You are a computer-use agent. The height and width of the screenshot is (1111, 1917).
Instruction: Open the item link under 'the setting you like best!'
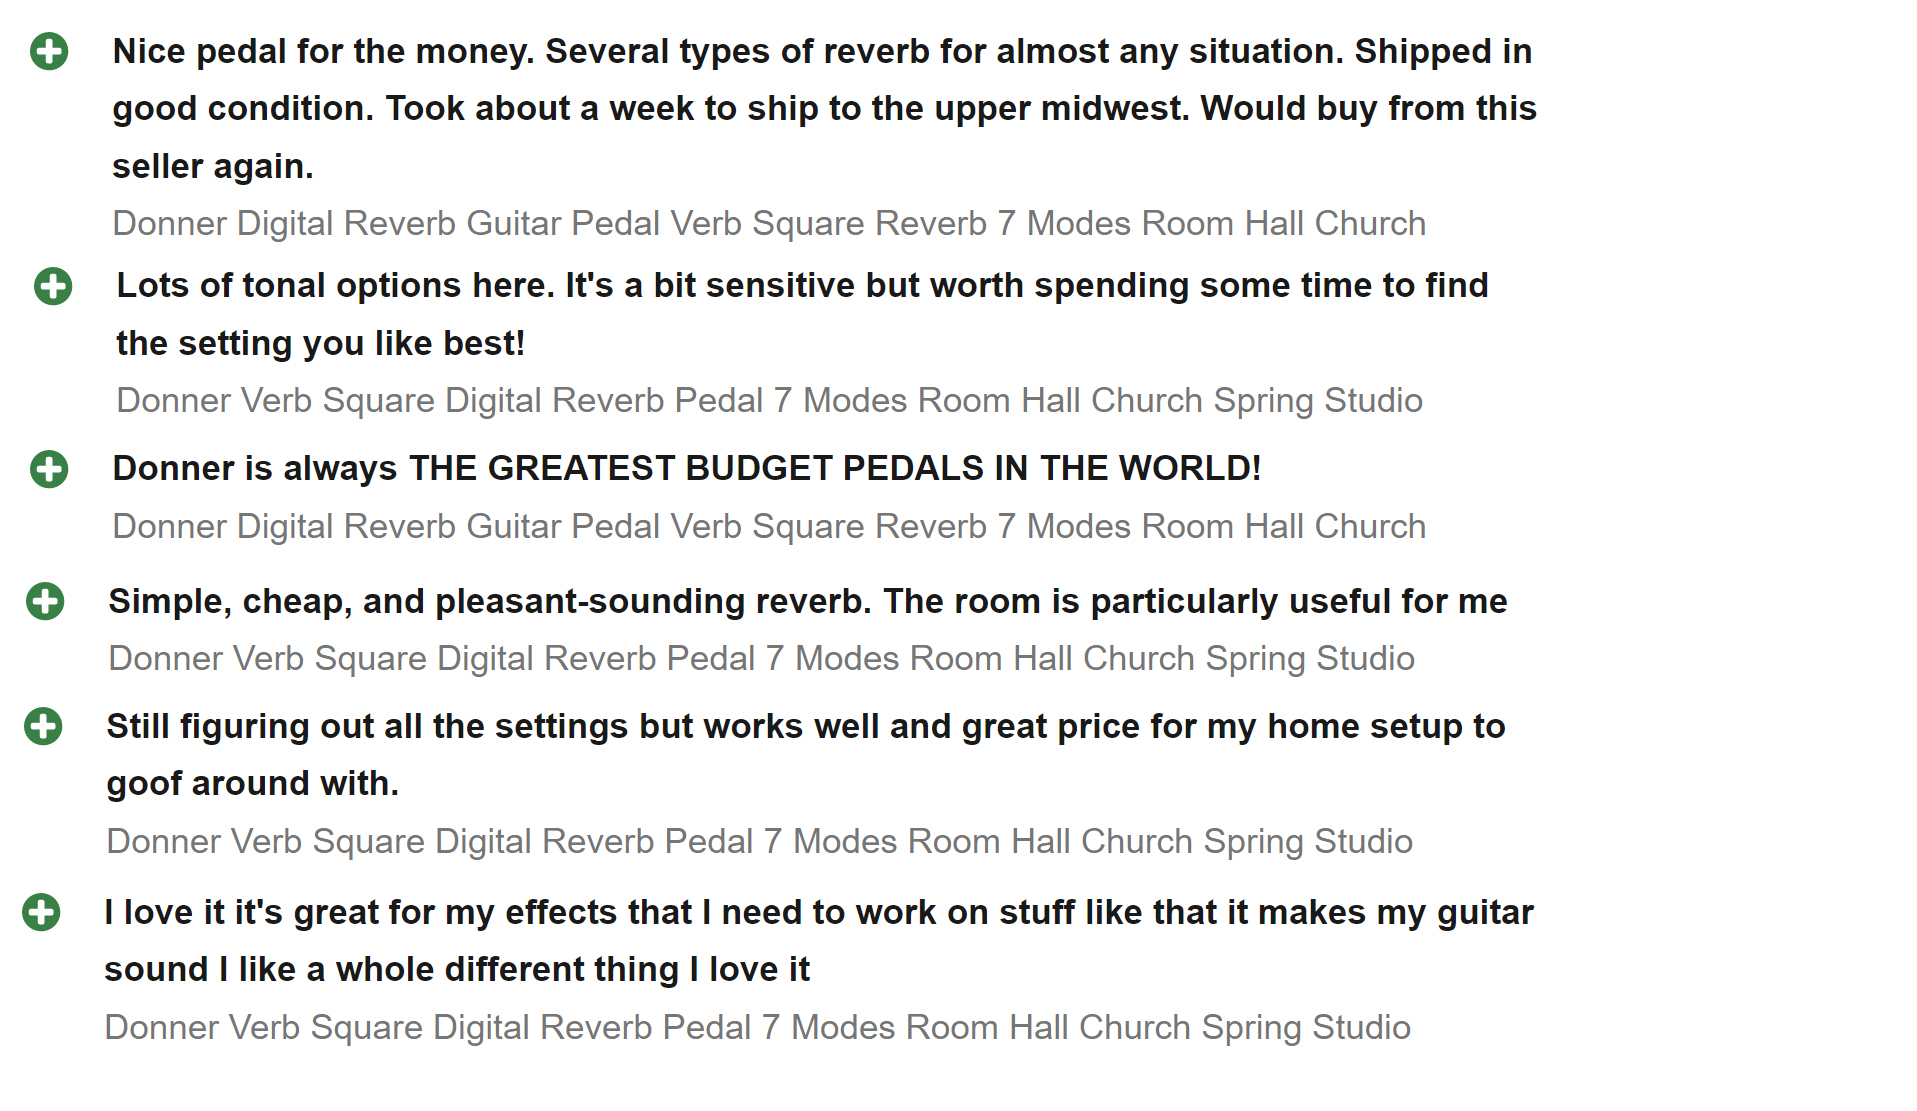769,400
